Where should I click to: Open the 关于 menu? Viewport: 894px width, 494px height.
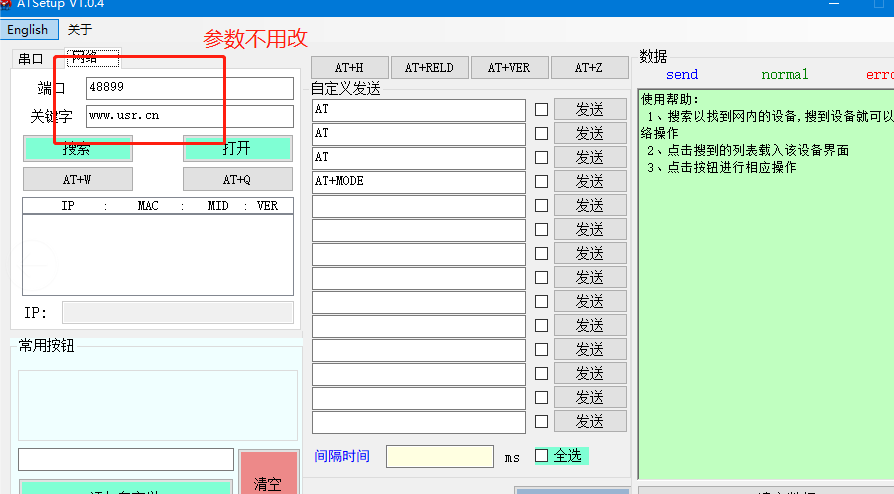click(x=80, y=30)
